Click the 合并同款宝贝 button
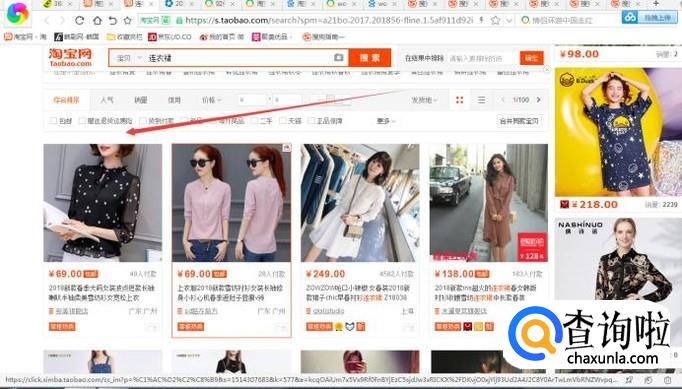This screenshot has height=389, width=682. point(519,121)
